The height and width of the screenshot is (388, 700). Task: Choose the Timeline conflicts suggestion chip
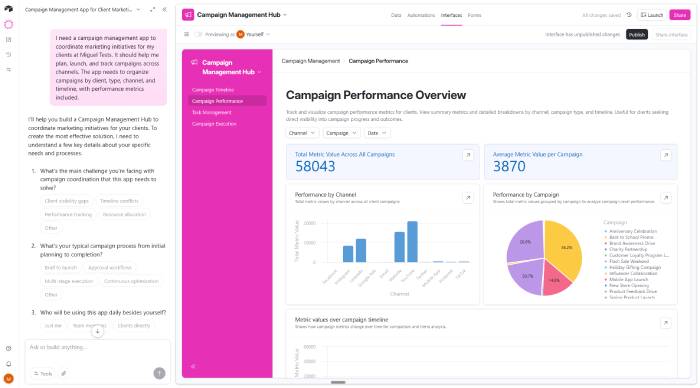point(119,201)
